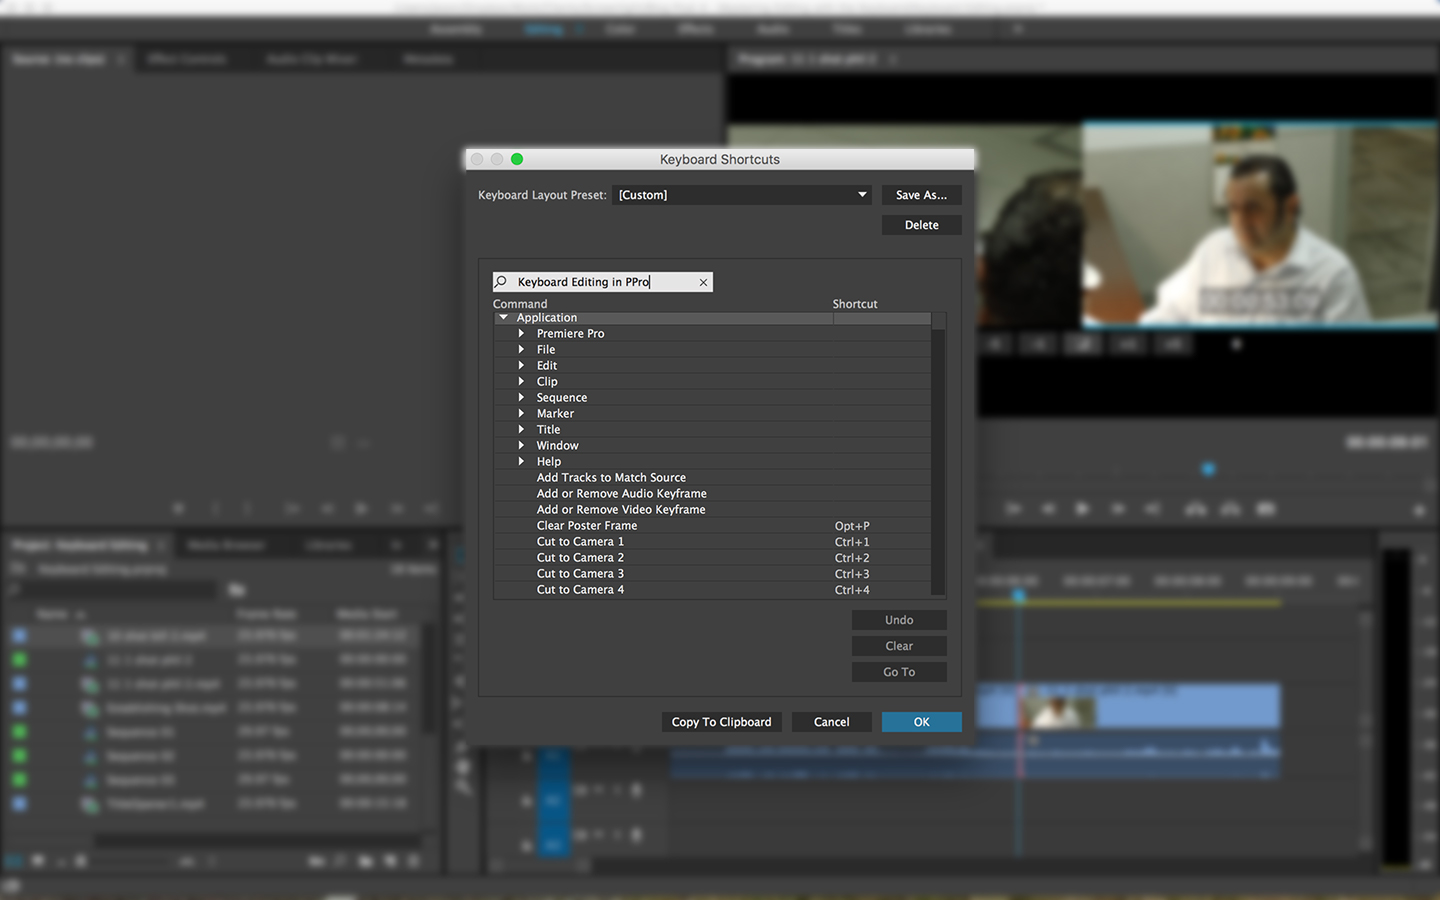1440x900 pixels.
Task: Click the Ctrl+1 shortcut cell
Action: pyautogui.click(x=852, y=542)
